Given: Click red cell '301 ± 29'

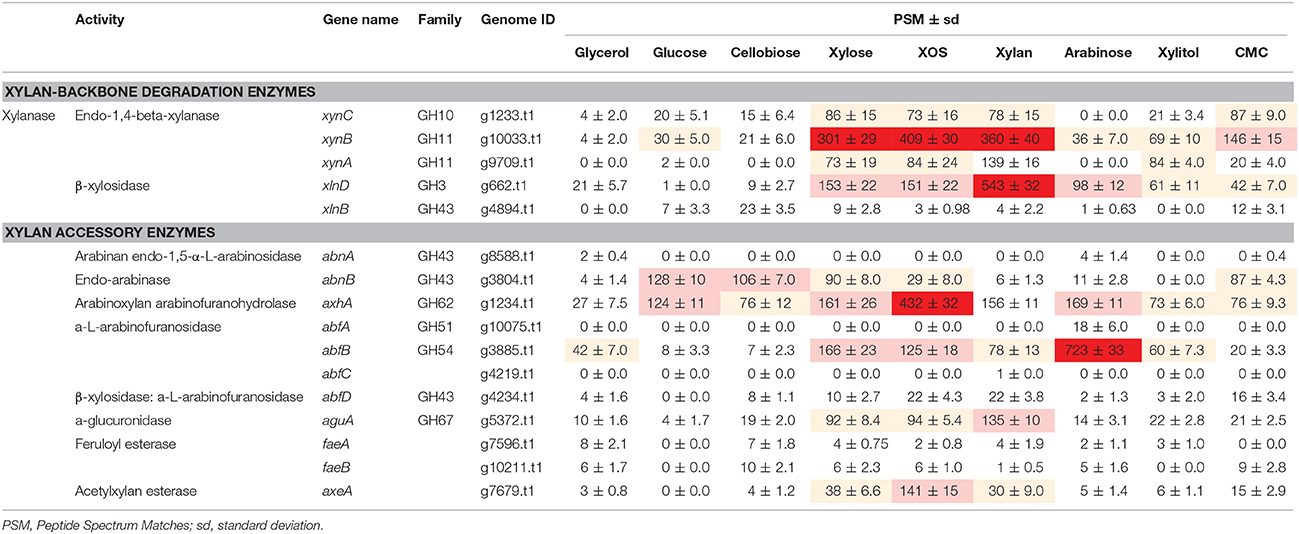Looking at the screenshot, I should coord(849,138).
